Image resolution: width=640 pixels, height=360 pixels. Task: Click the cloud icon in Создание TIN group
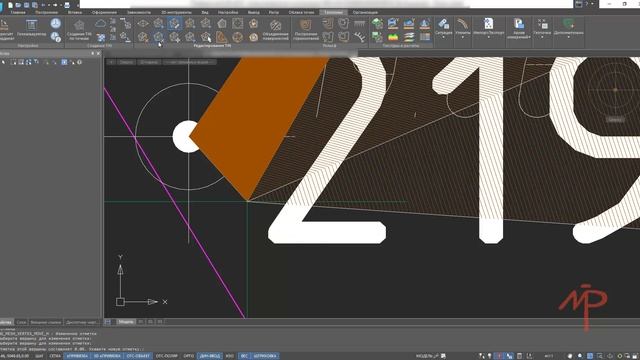coord(100,23)
